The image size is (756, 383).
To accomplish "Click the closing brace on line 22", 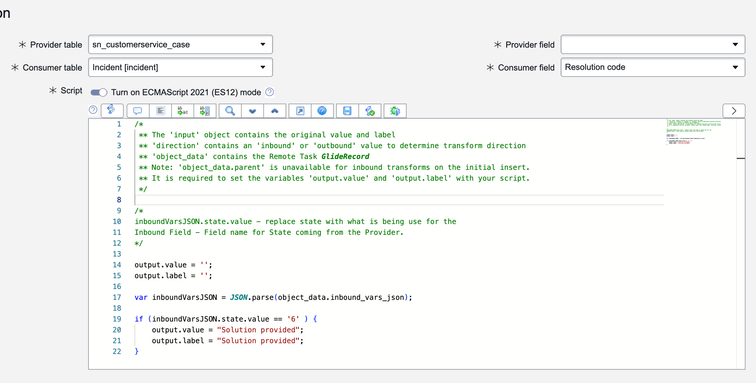I will [136, 352].
